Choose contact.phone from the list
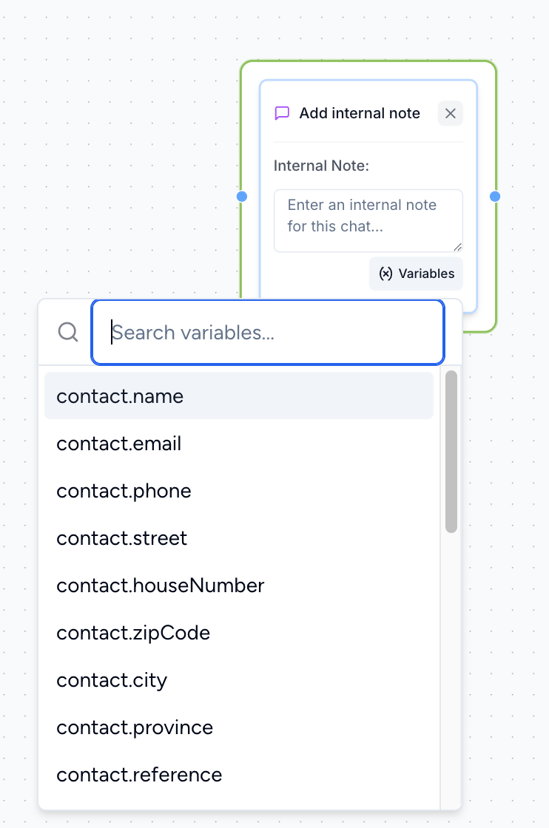 click(x=239, y=491)
